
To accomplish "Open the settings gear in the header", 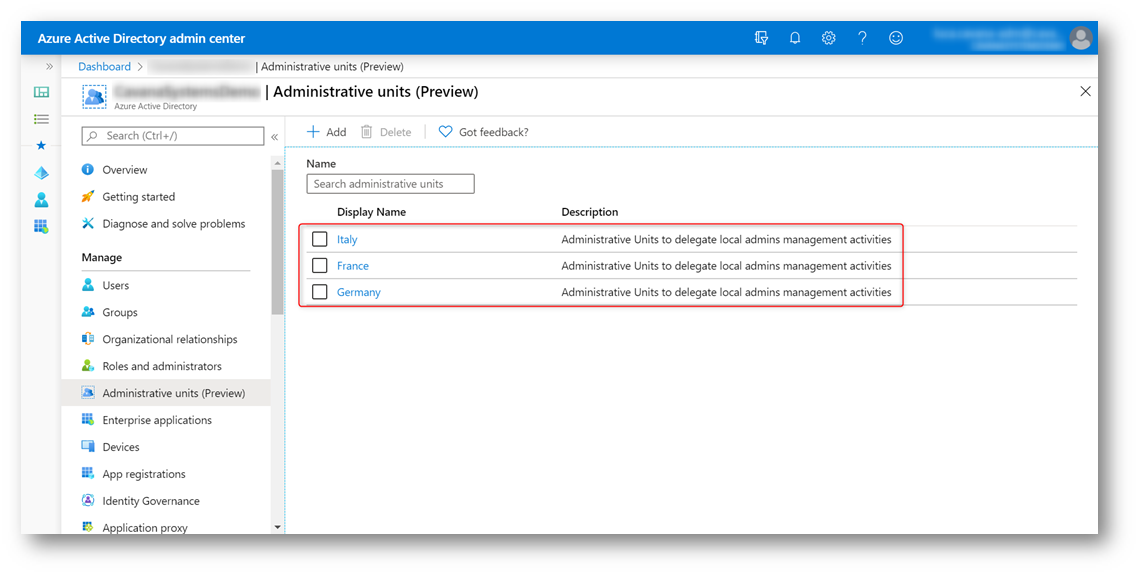I will tap(828, 38).
